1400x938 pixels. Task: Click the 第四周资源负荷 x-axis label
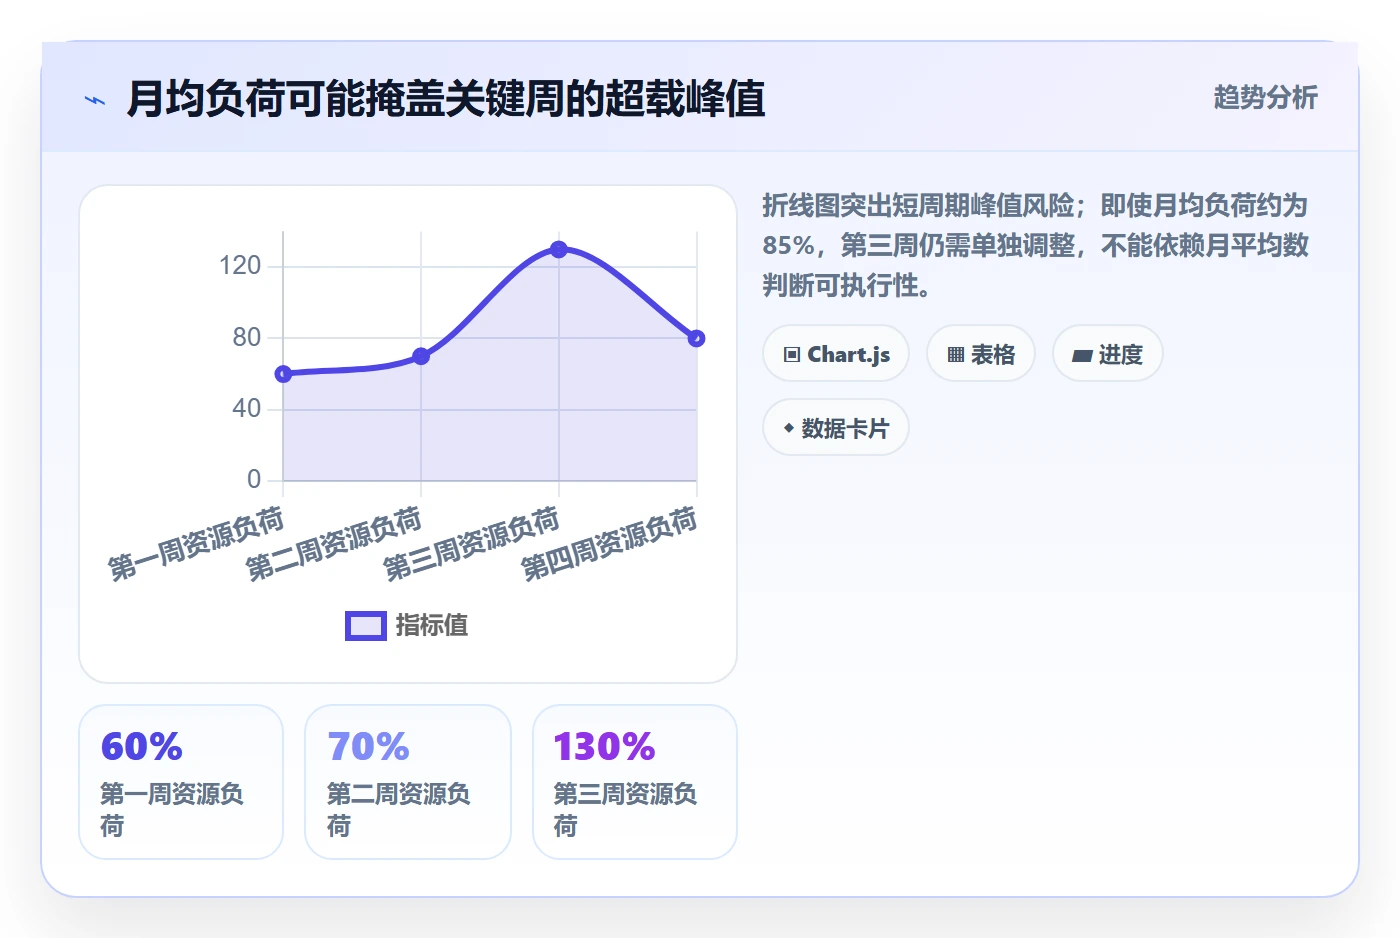[x=609, y=544]
